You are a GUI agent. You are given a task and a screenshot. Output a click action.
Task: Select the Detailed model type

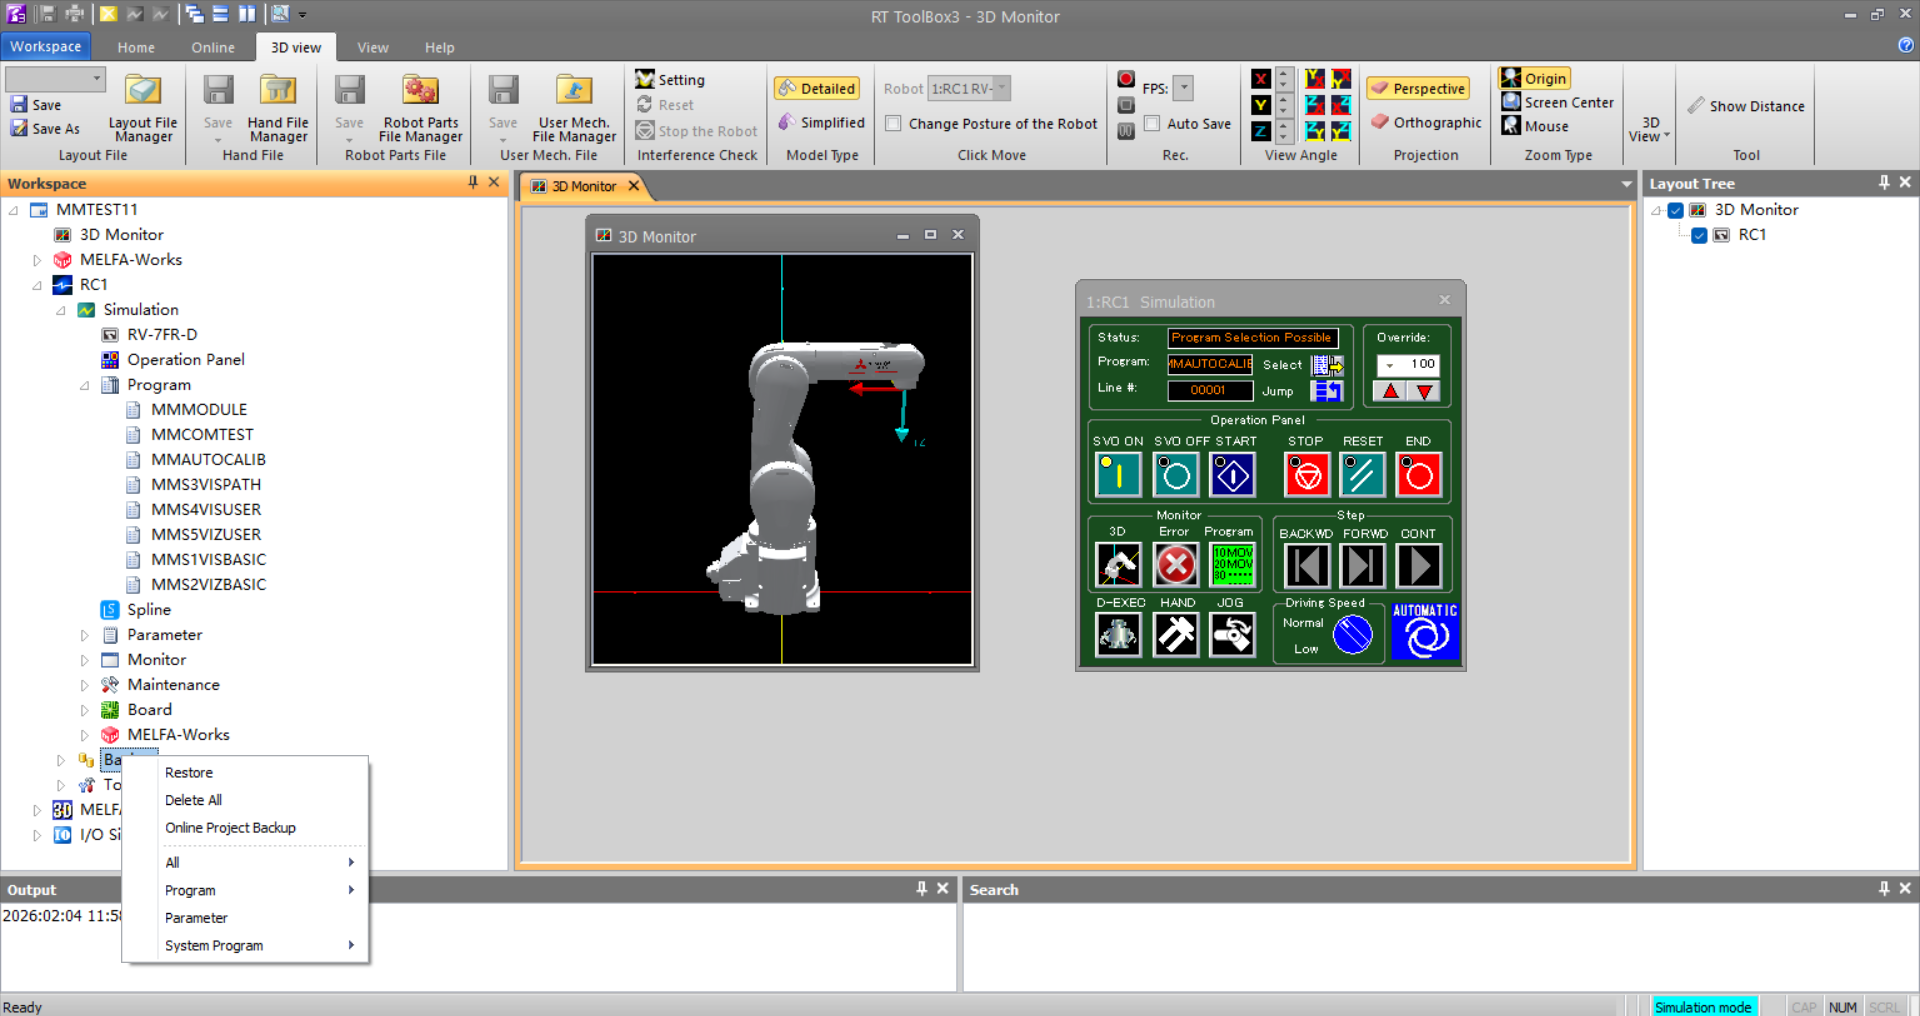point(817,88)
